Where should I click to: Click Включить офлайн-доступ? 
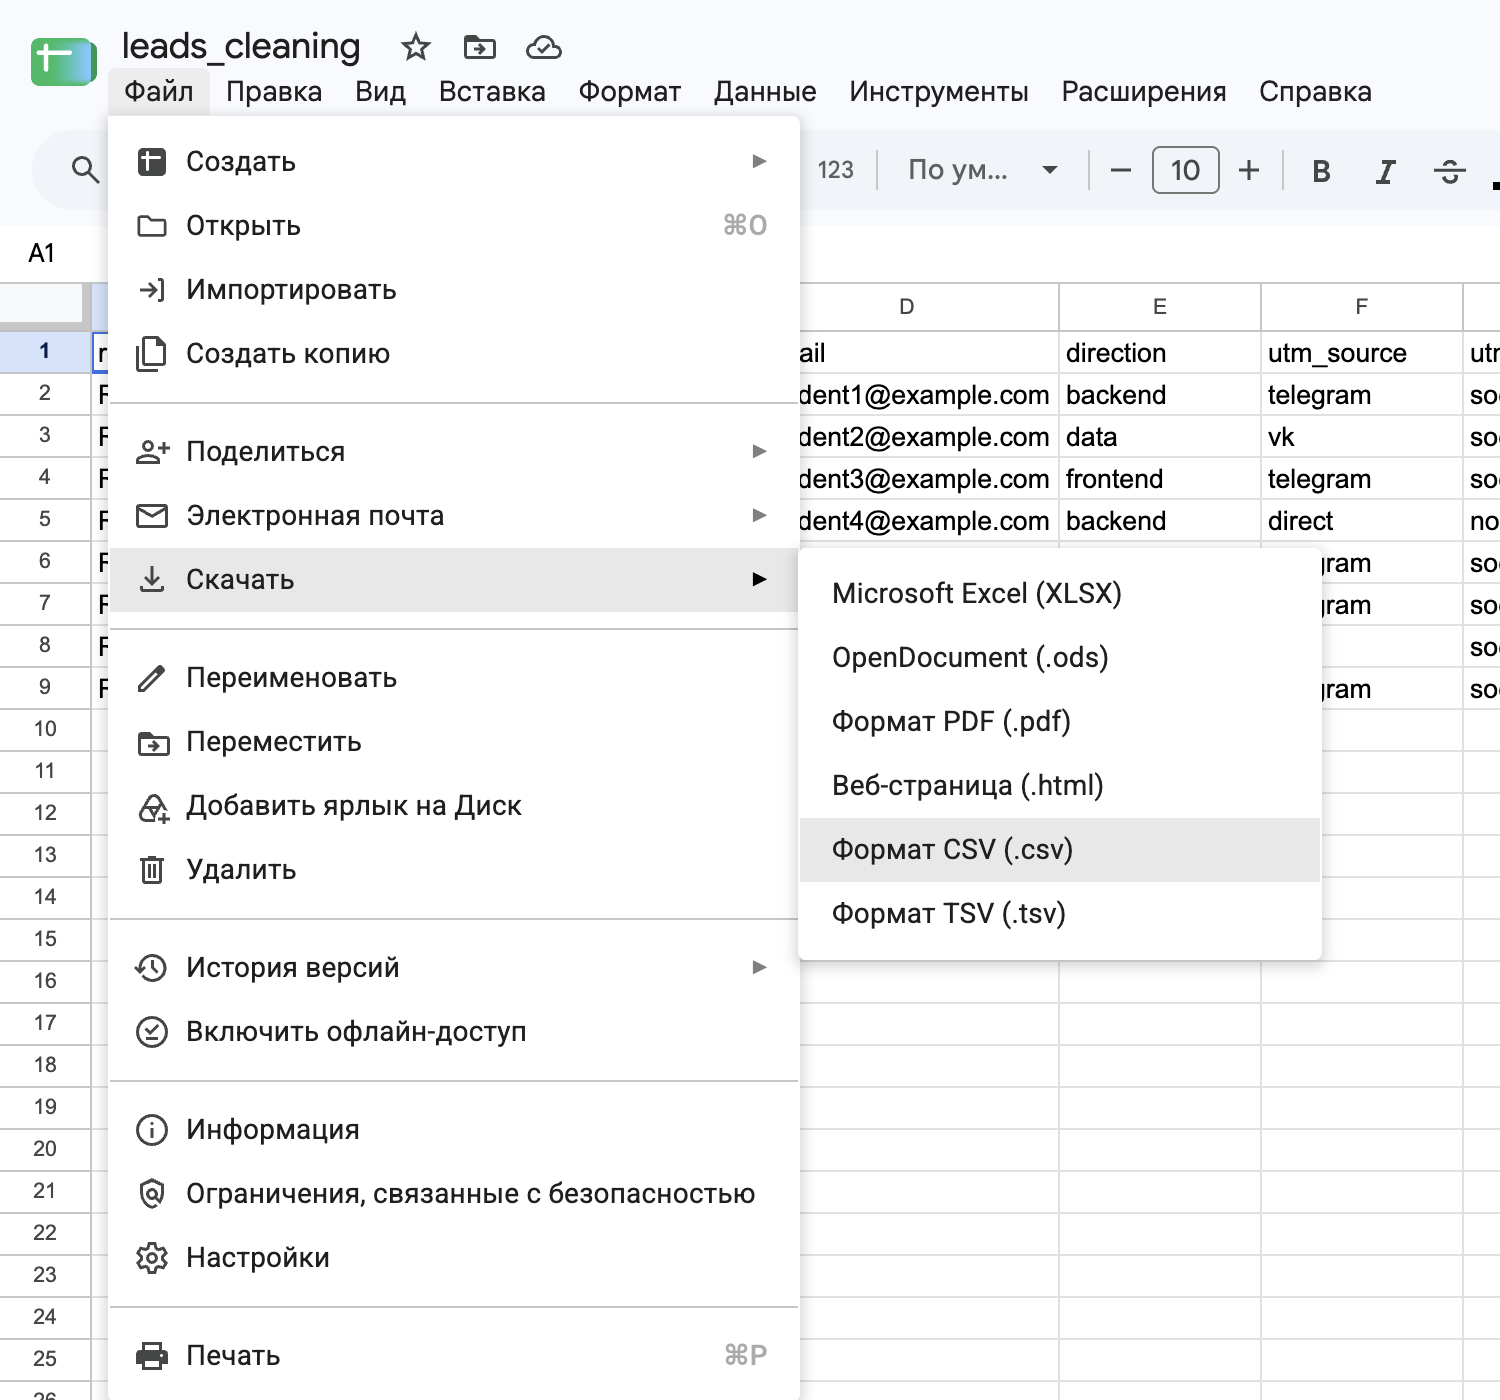tap(453, 1032)
